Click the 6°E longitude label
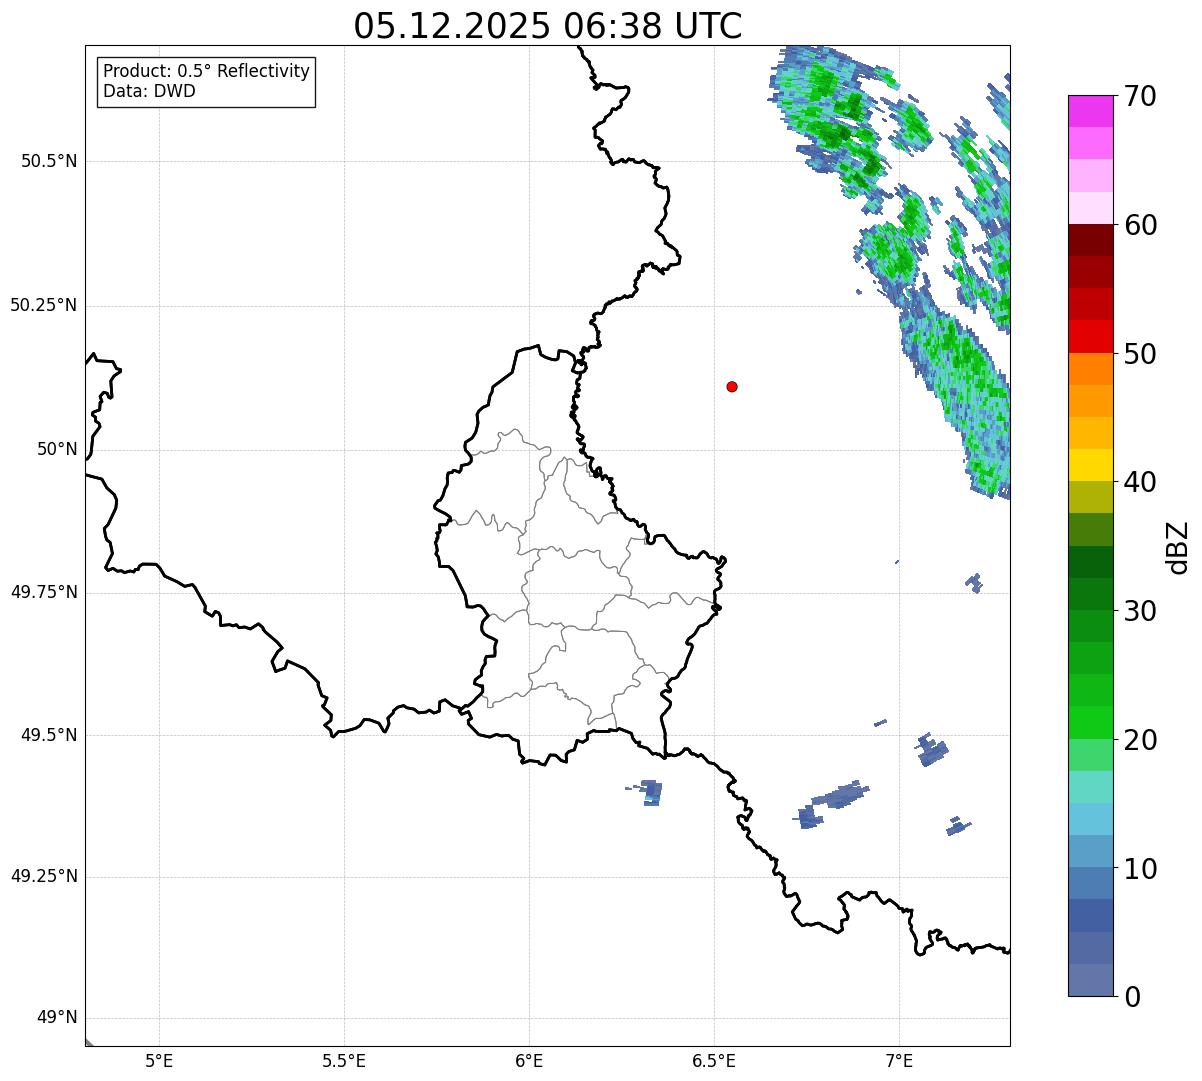The image size is (1202, 1081). coord(529,1060)
